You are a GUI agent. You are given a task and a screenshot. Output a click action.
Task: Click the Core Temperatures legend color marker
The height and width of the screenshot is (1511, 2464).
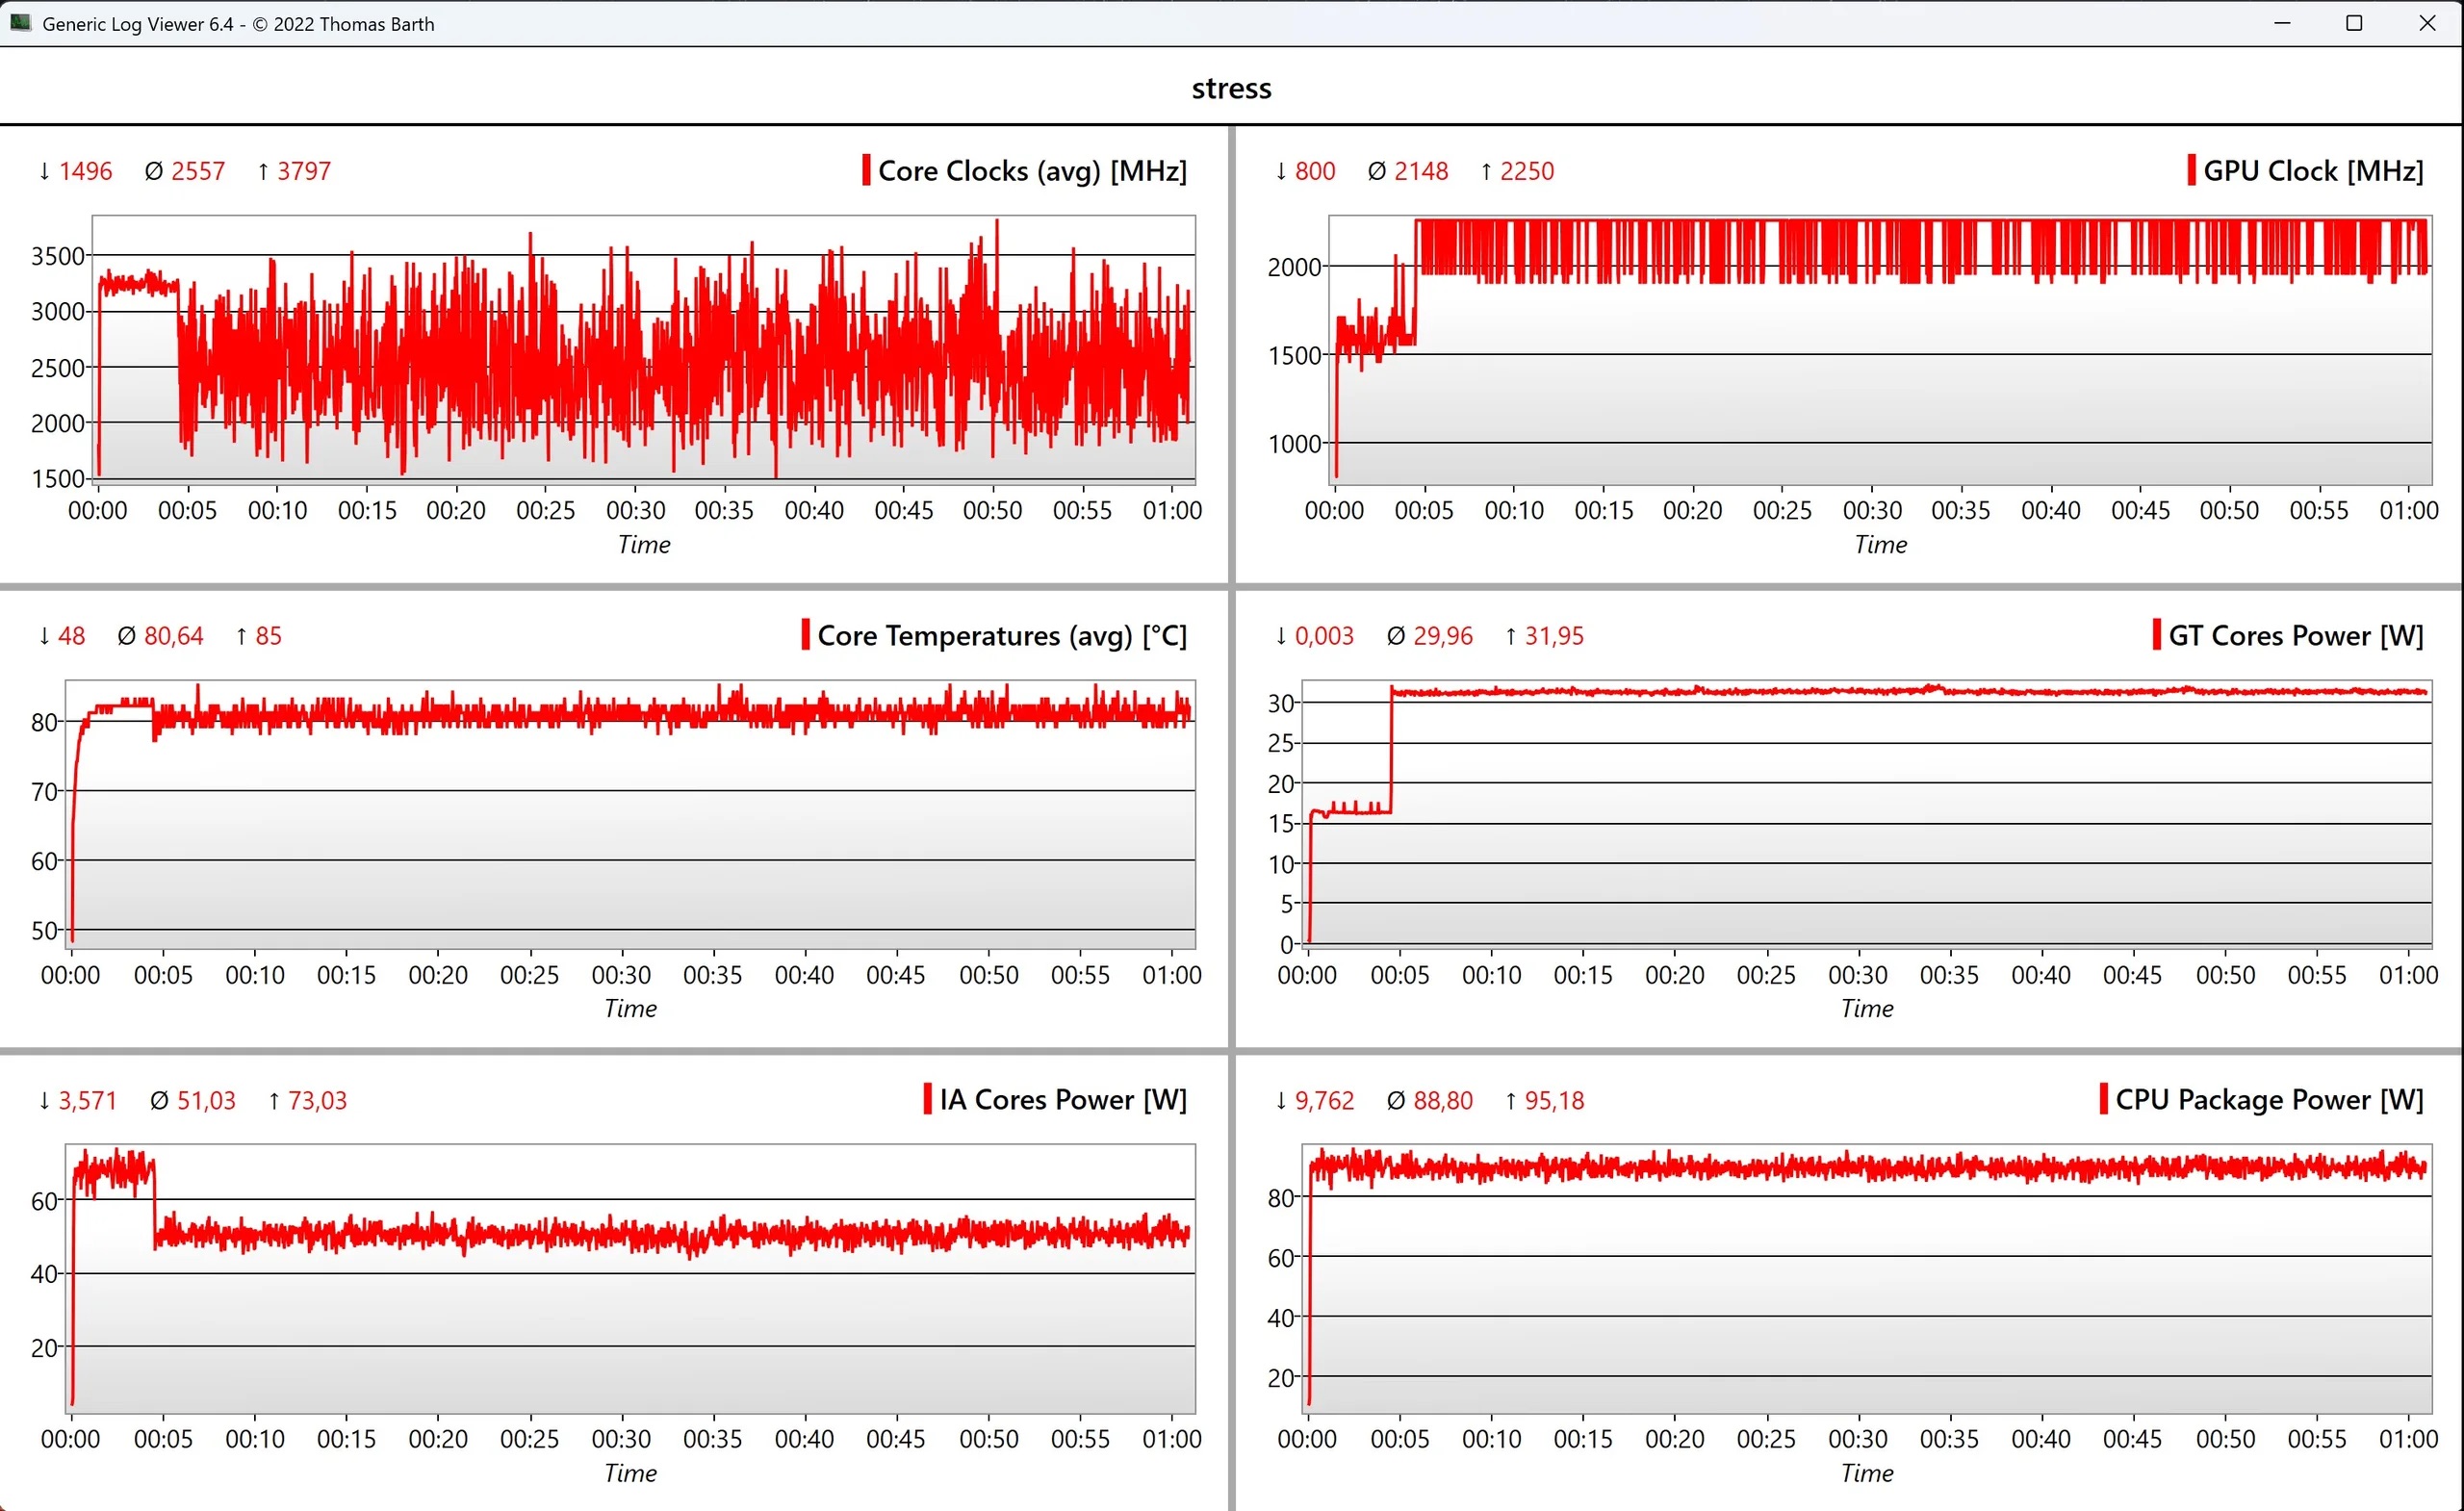[x=805, y=635]
